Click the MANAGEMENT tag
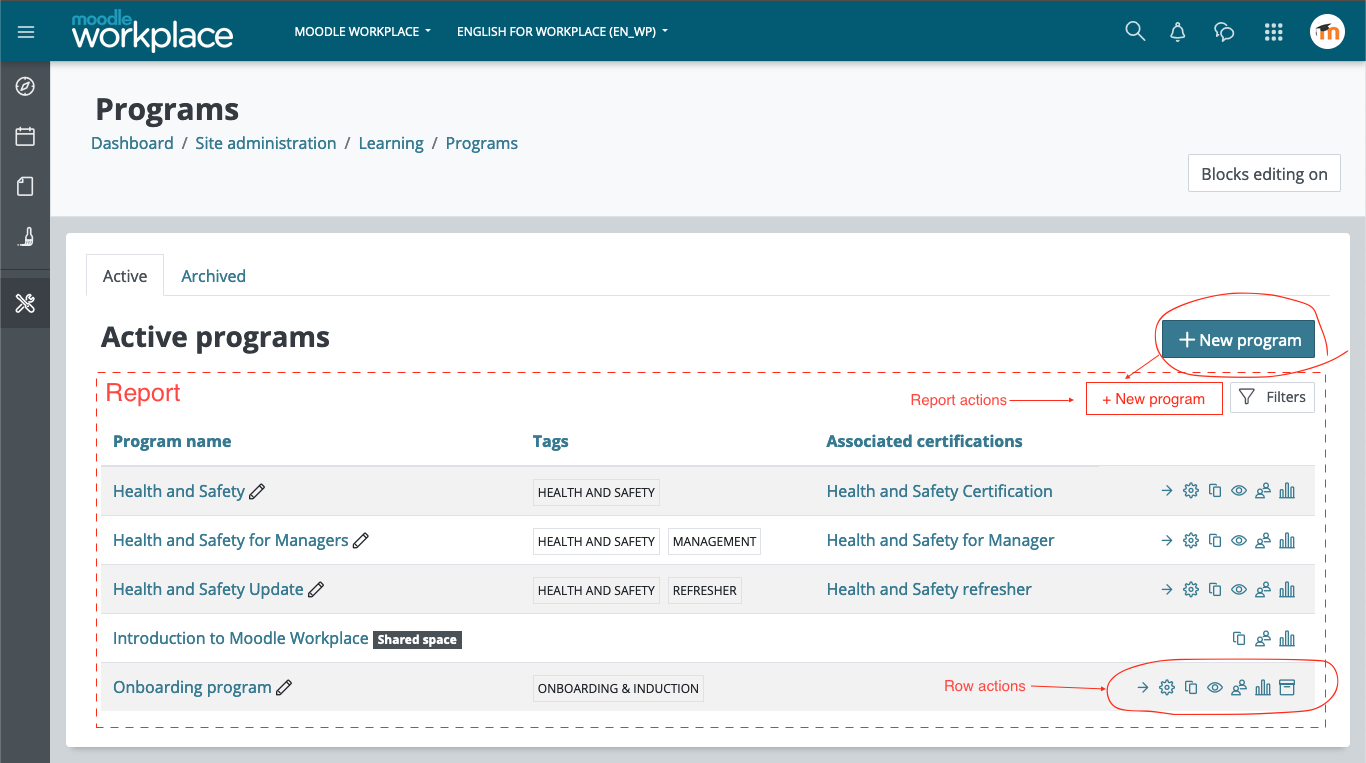This screenshot has width=1366, height=763. pos(714,541)
